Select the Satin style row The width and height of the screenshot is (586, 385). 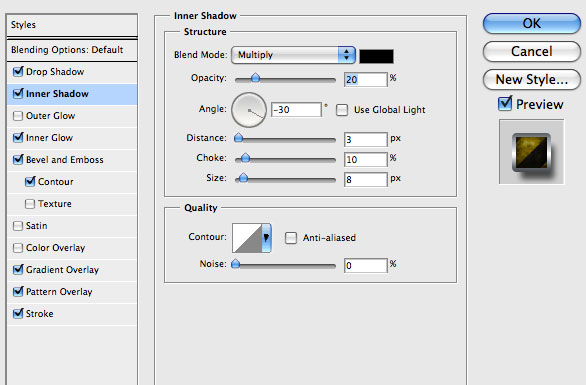[72, 226]
